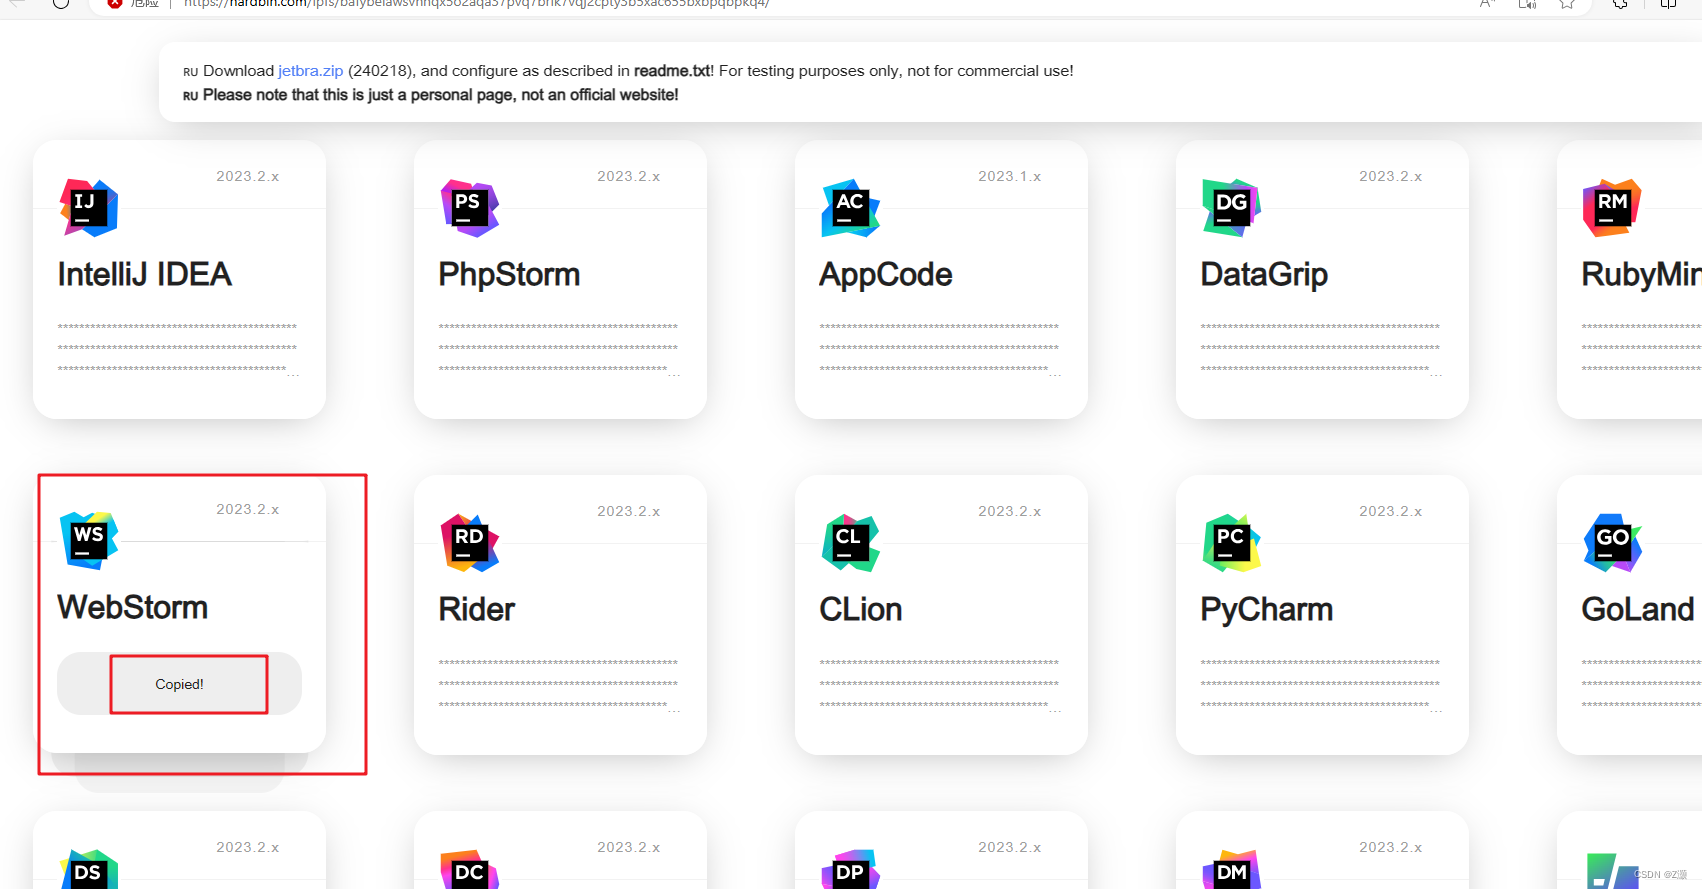Click the 2023.2.x version on DC card
The height and width of the screenshot is (889, 1702).
[628, 847]
